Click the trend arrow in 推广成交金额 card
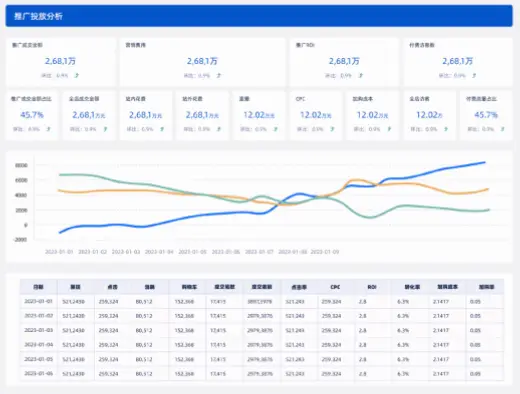The height and width of the screenshot is (394, 520). pyautogui.click(x=77, y=76)
